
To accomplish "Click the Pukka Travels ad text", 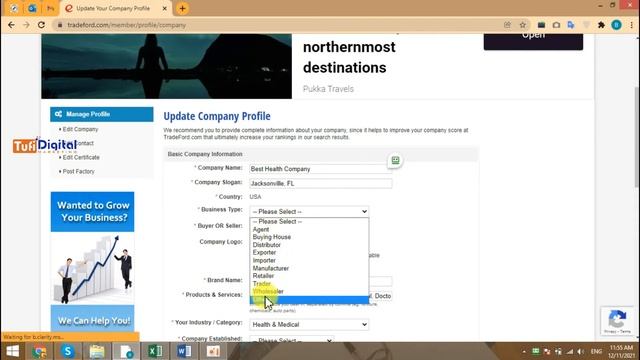I will point(328,89).
